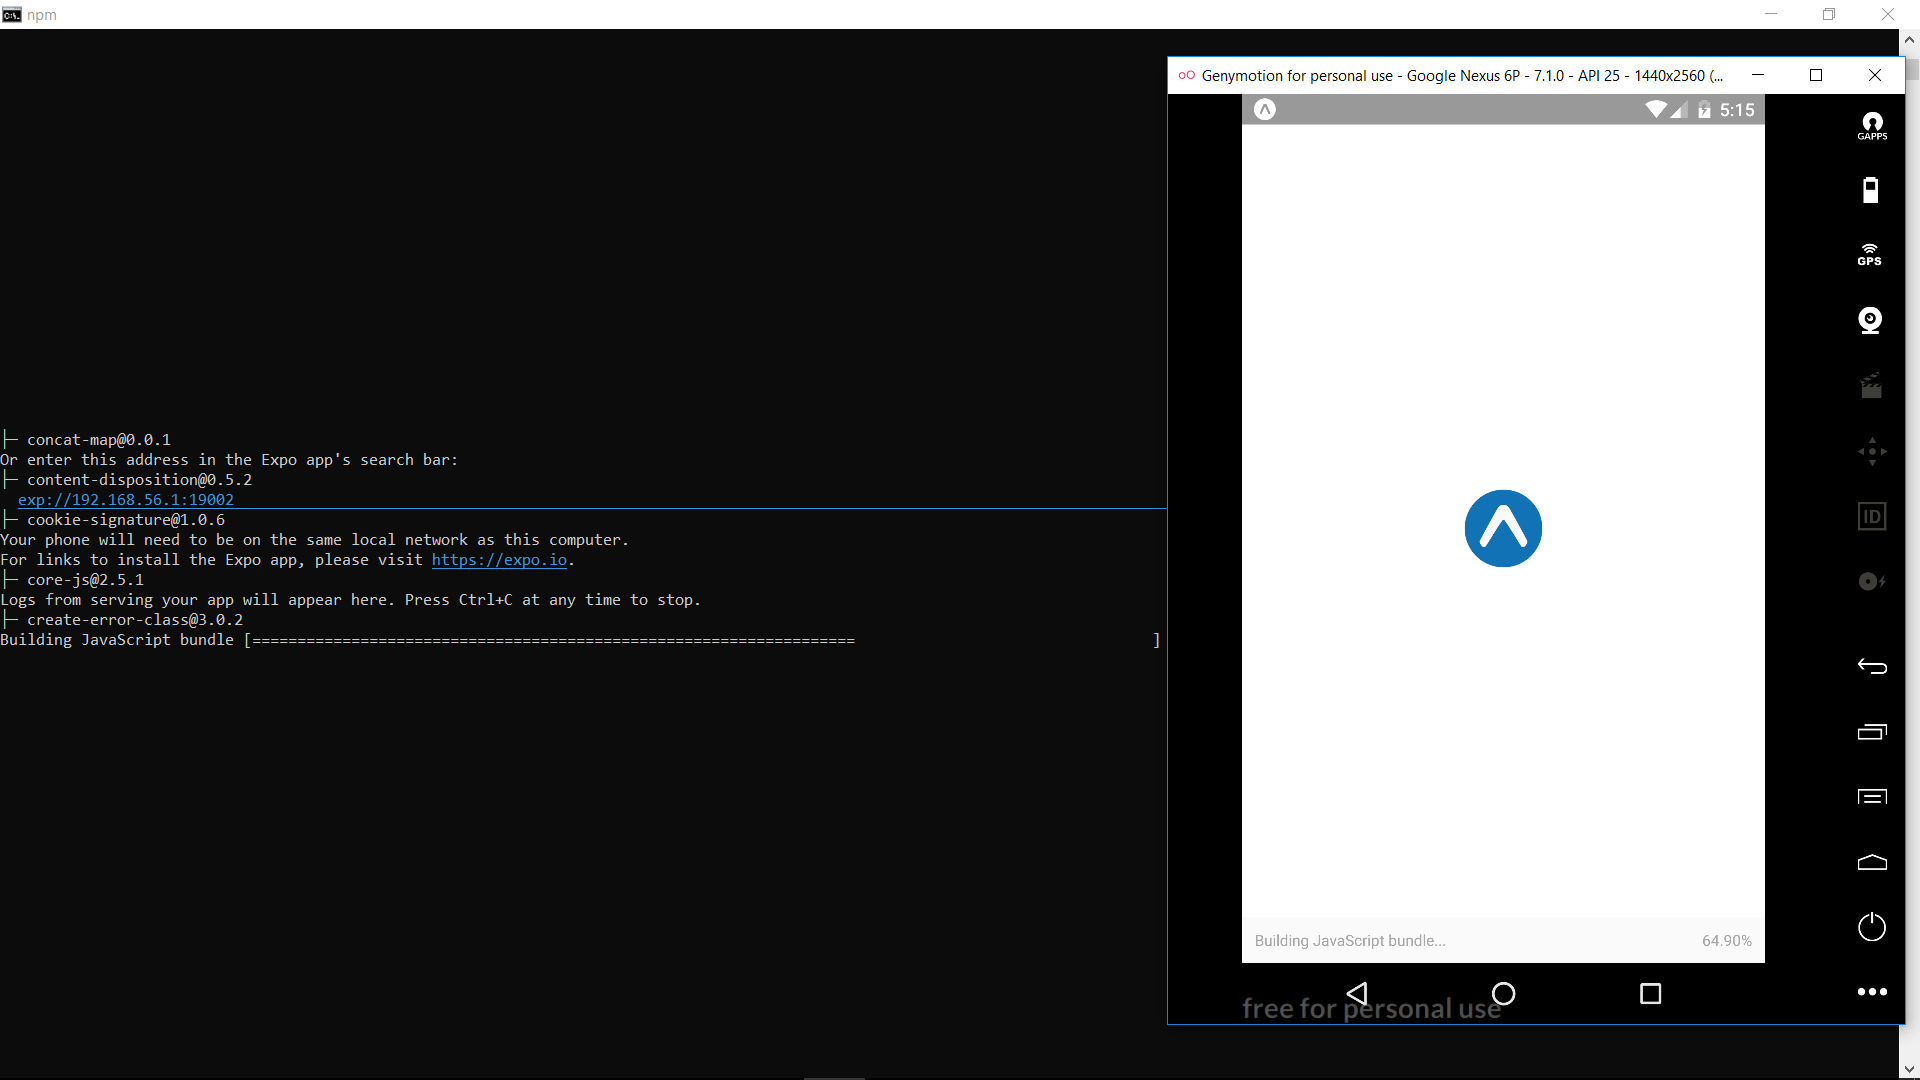Image resolution: width=1920 pixels, height=1080 pixels.
Task: Tap the Expo logo in emulator center
Action: click(x=1503, y=528)
